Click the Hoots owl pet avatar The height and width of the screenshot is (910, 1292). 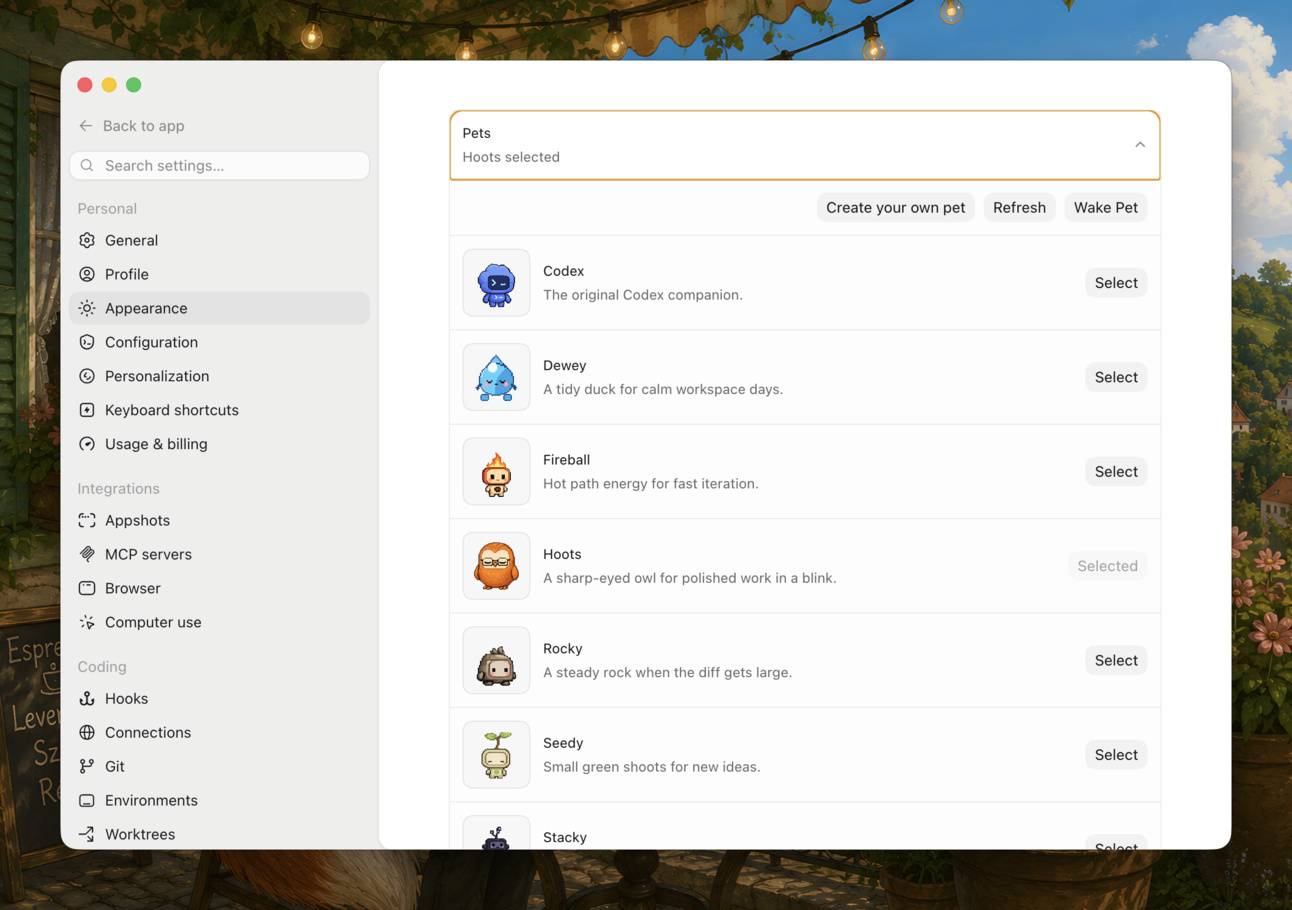[x=496, y=566]
